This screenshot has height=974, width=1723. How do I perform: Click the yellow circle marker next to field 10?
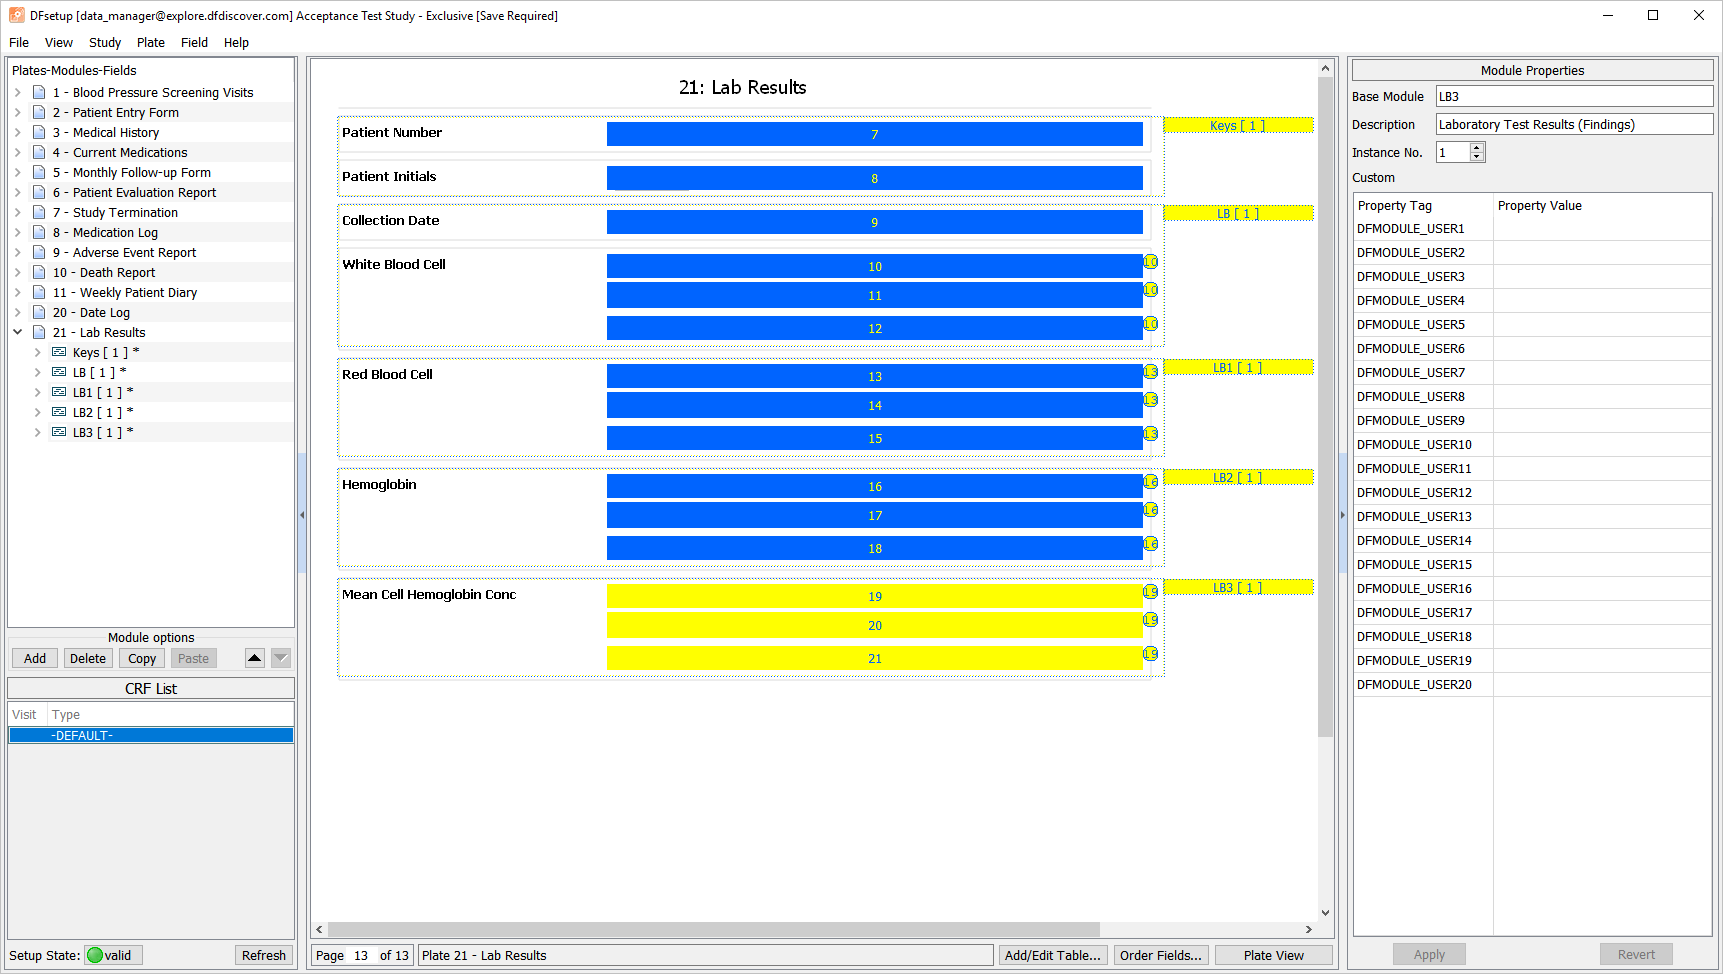tap(1151, 262)
